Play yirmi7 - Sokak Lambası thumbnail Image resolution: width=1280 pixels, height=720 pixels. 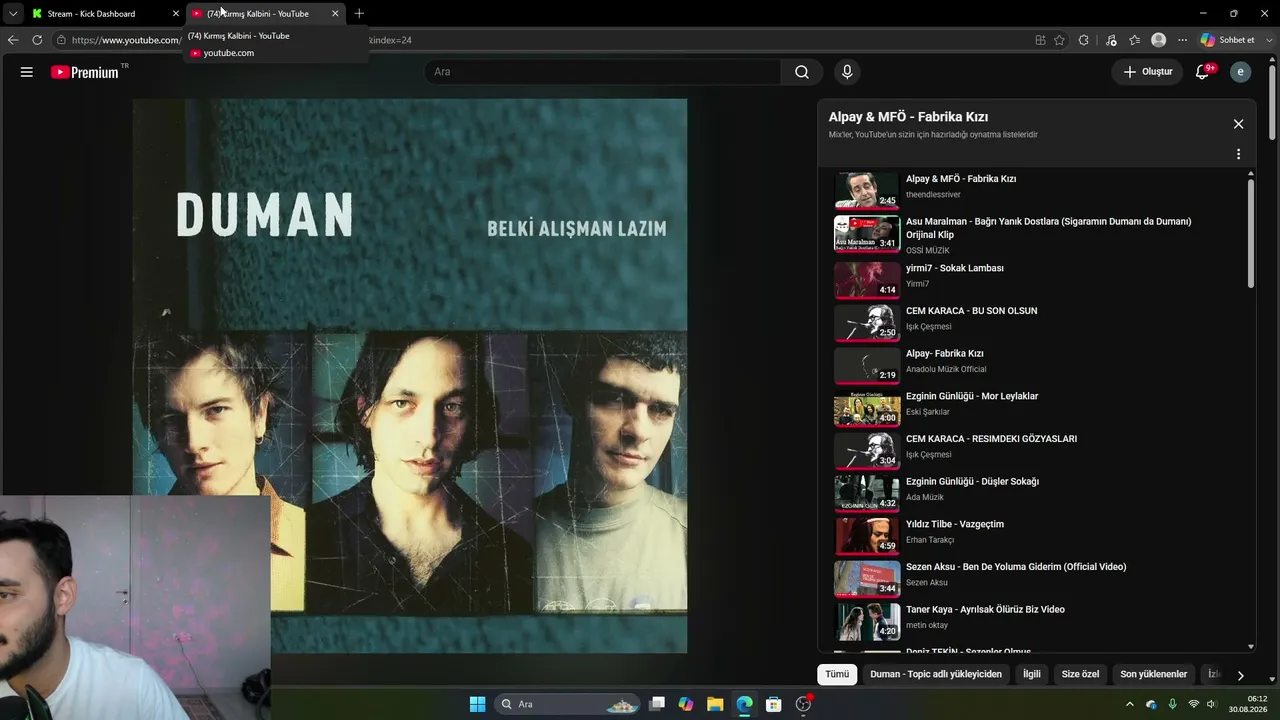(867, 279)
